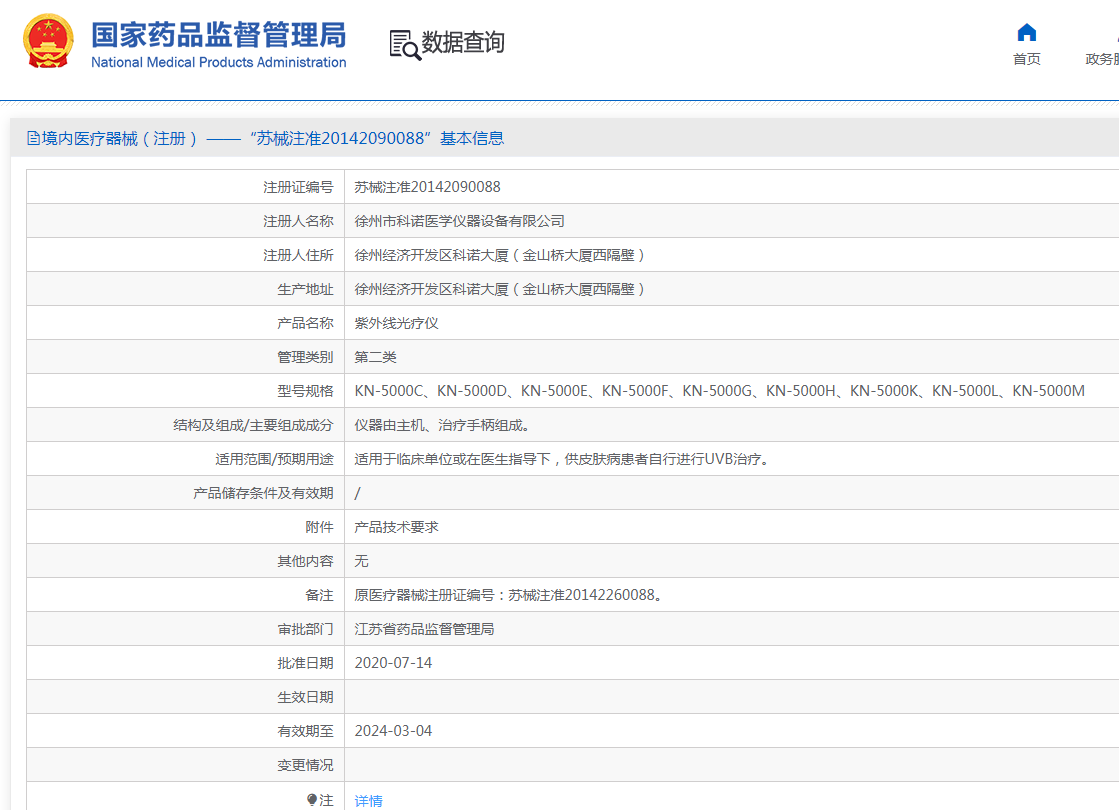Click management category 第二类

click(375, 358)
